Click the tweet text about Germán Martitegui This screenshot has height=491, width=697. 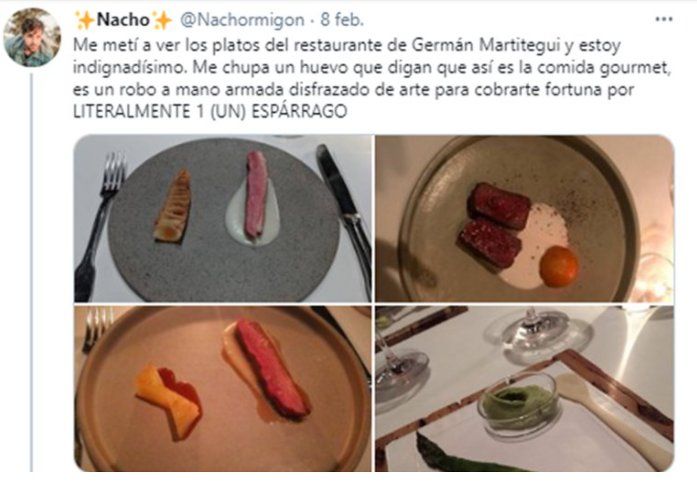[372, 78]
